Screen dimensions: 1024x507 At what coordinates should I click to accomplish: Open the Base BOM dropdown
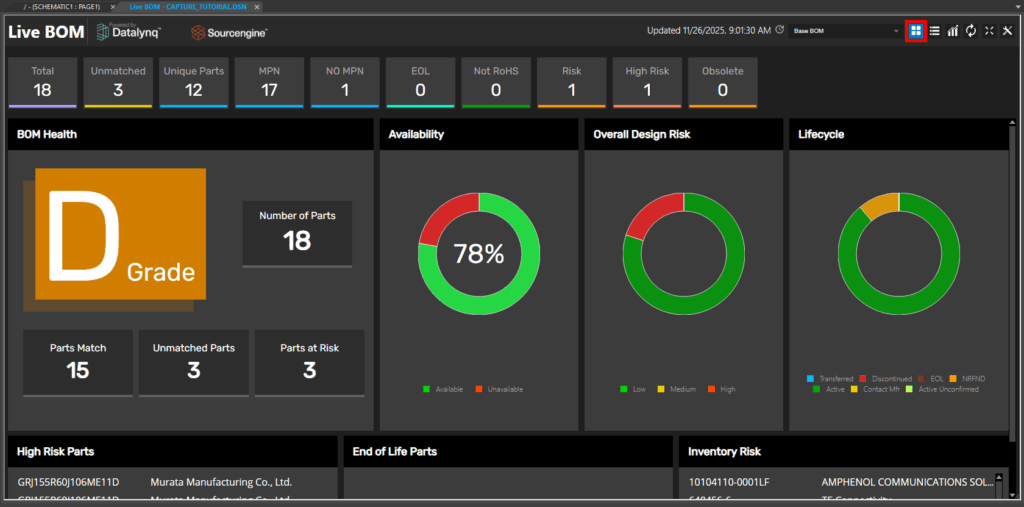[846, 31]
